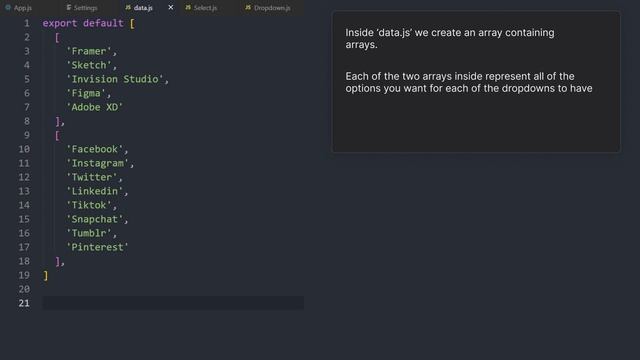The width and height of the screenshot is (640, 360).
Task: Click the 'Tiktok' string
Action: [89, 205]
